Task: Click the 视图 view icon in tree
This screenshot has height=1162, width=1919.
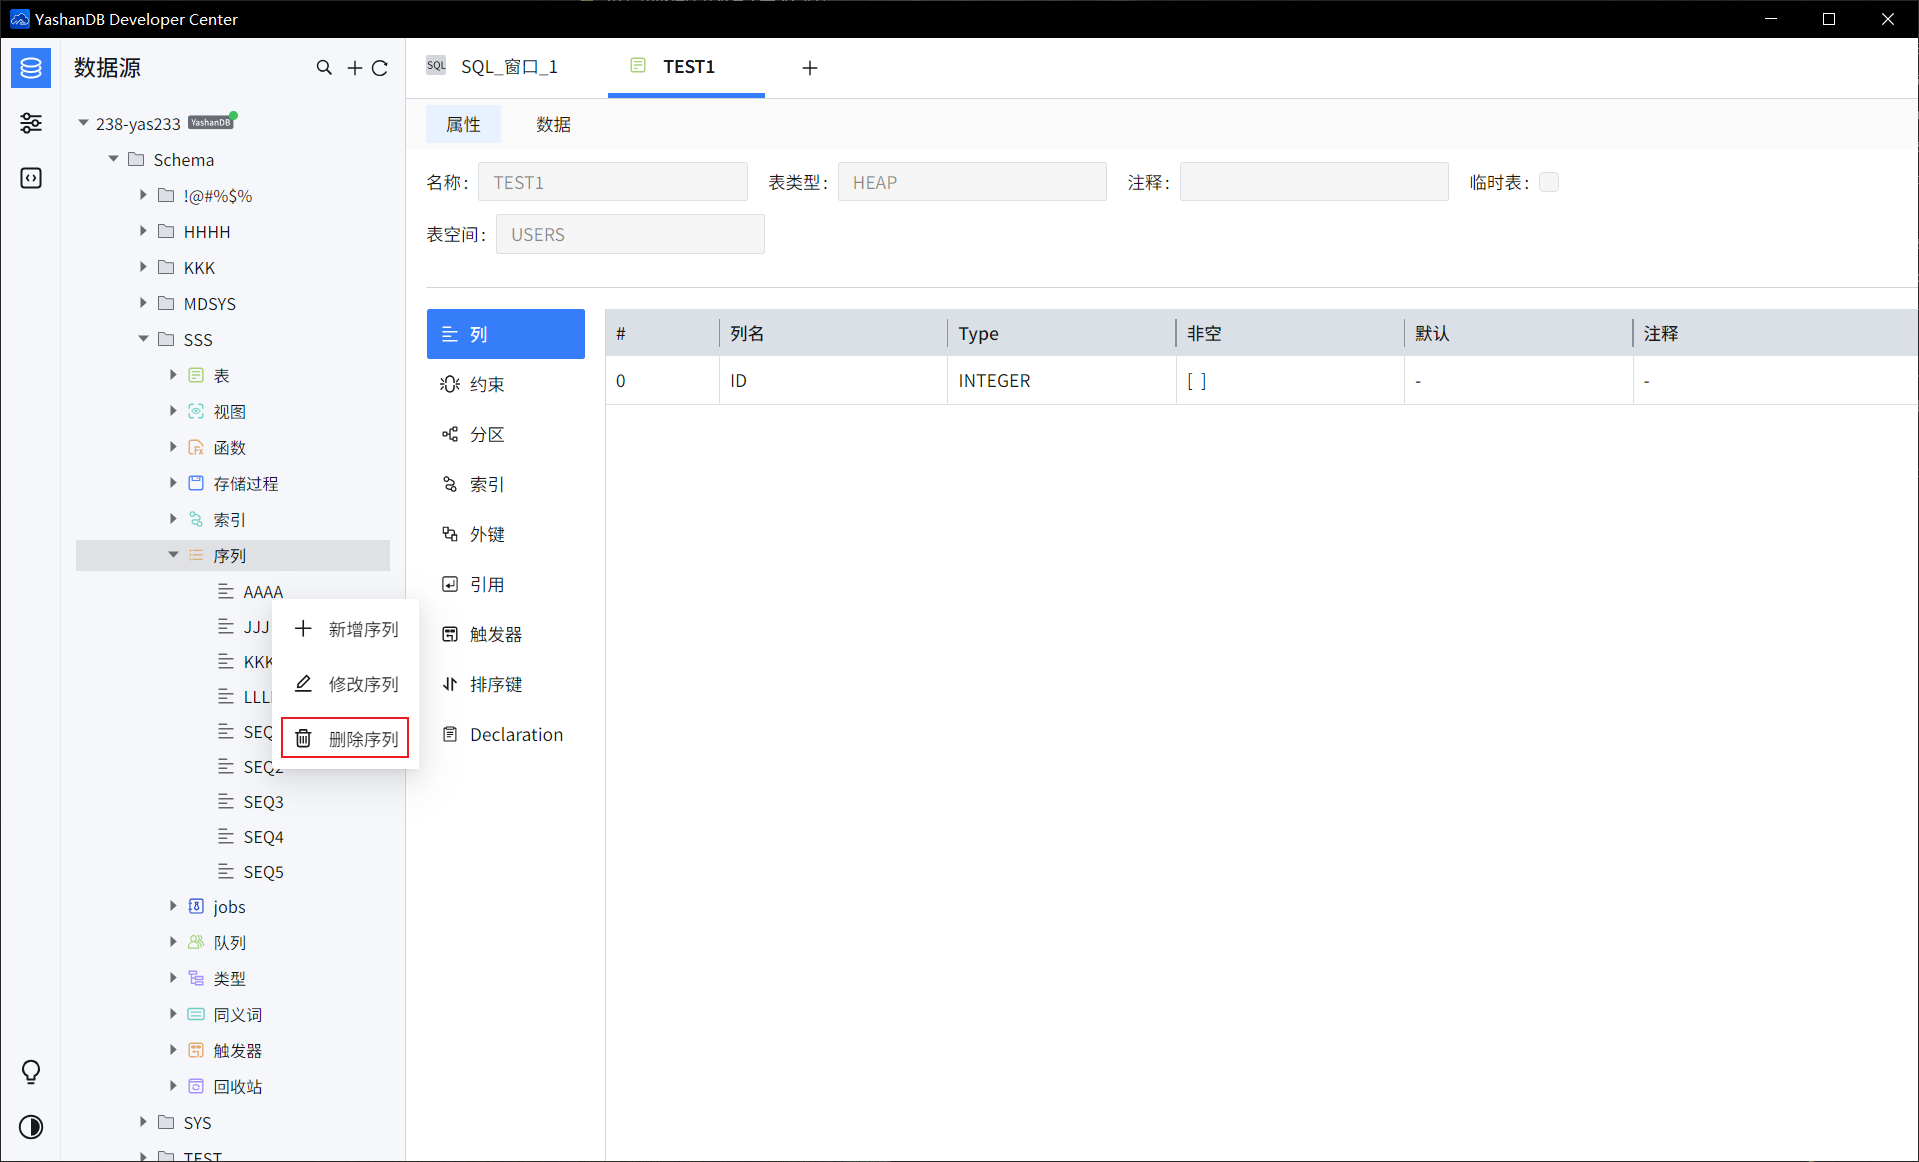Action: (196, 411)
